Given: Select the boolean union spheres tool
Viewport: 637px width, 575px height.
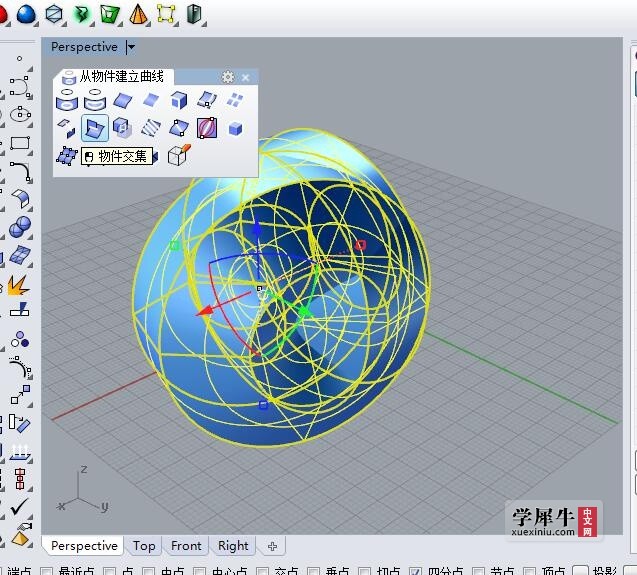Looking at the screenshot, I should [20, 227].
